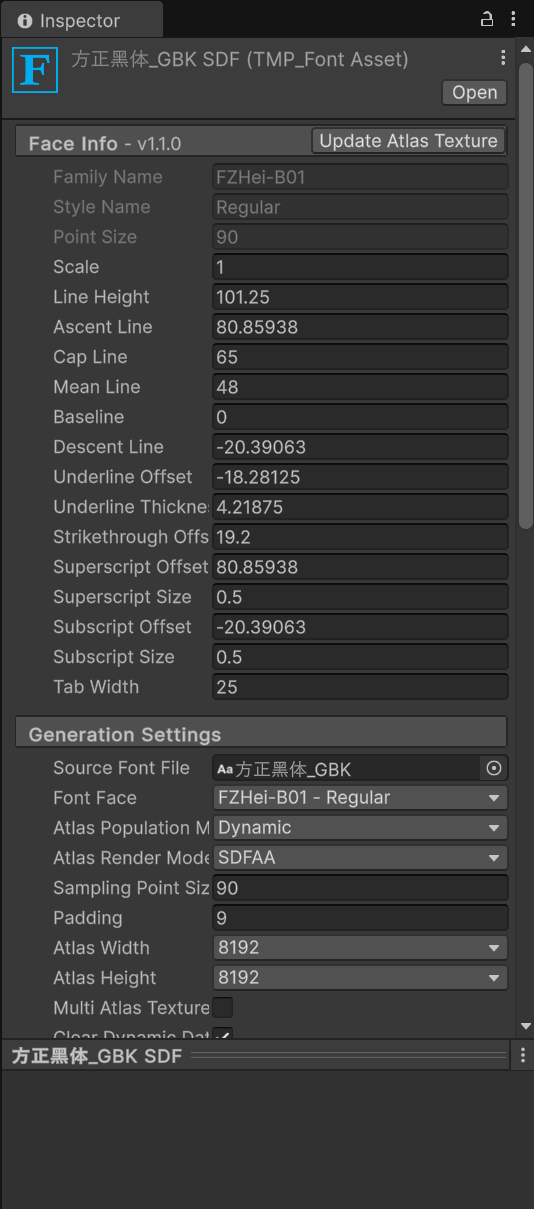This screenshot has height=1209, width=534.
Task: Open the Atlas Width dropdown
Action: click(361, 948)
